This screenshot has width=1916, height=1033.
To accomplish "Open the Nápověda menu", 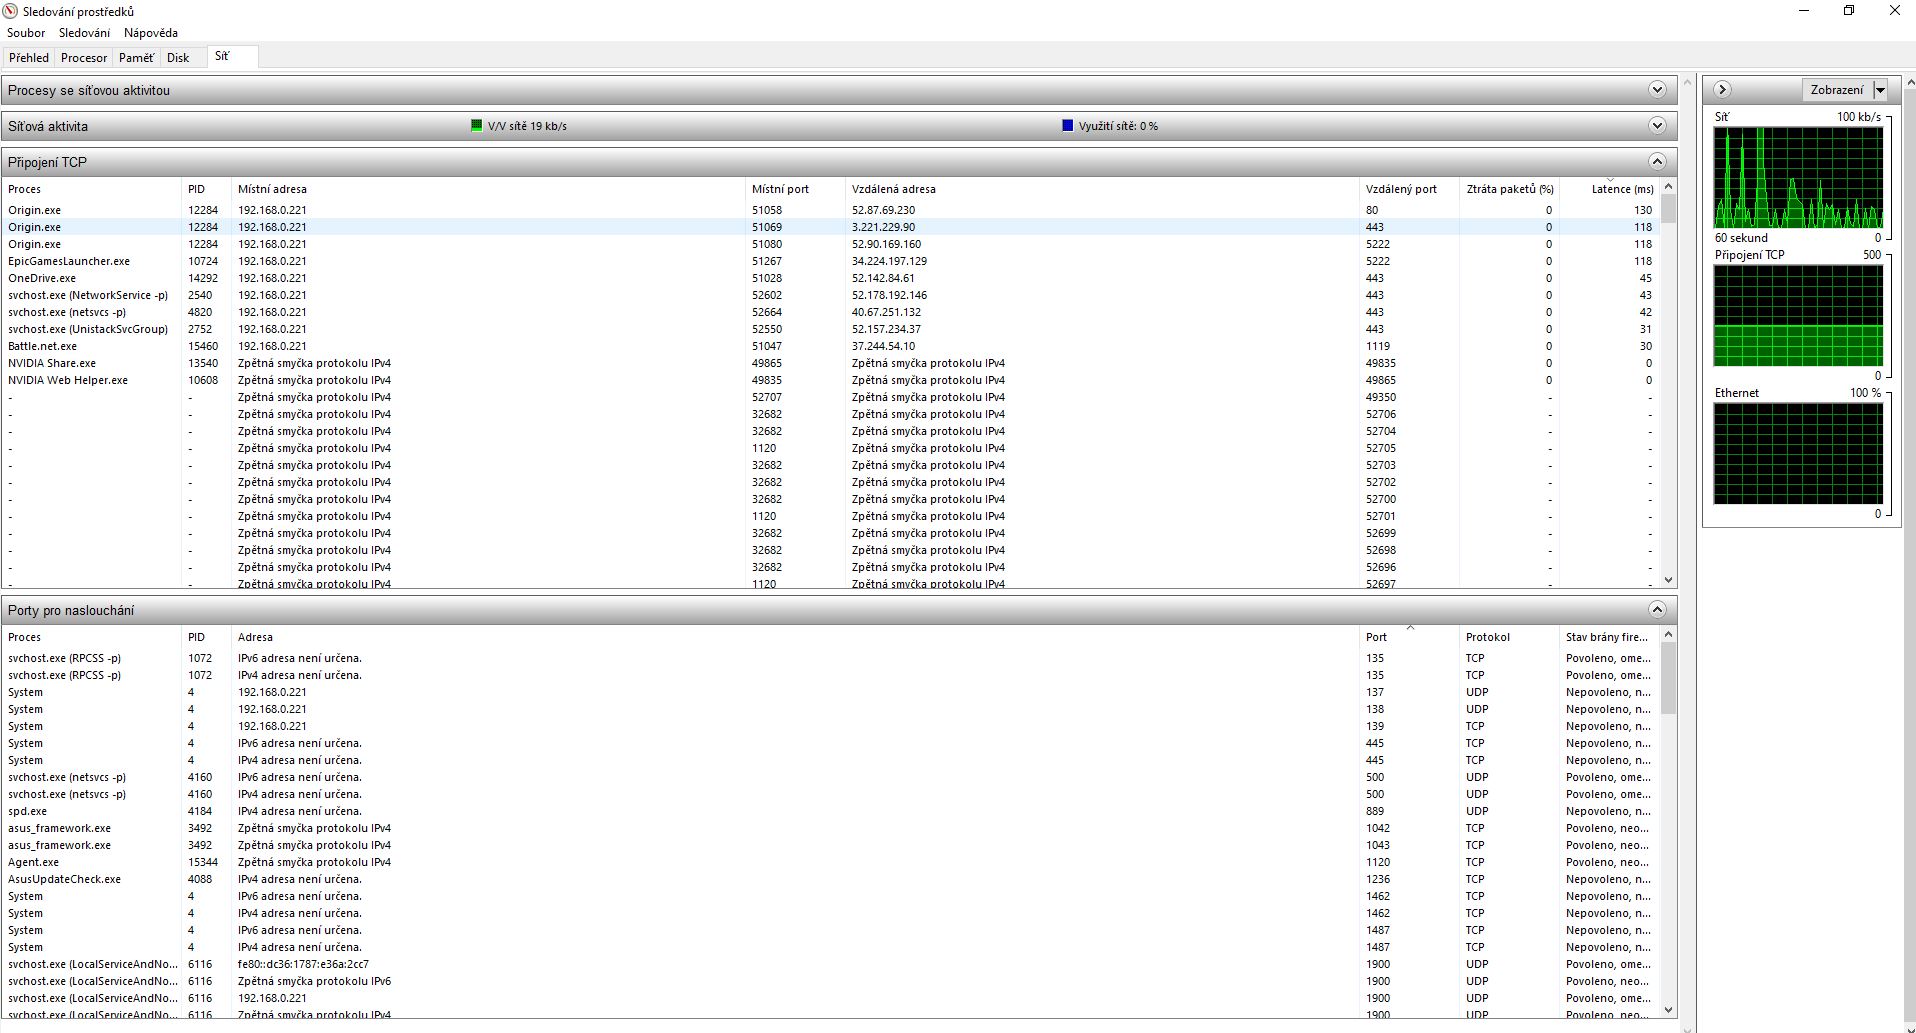I will (x=151, y=33).
